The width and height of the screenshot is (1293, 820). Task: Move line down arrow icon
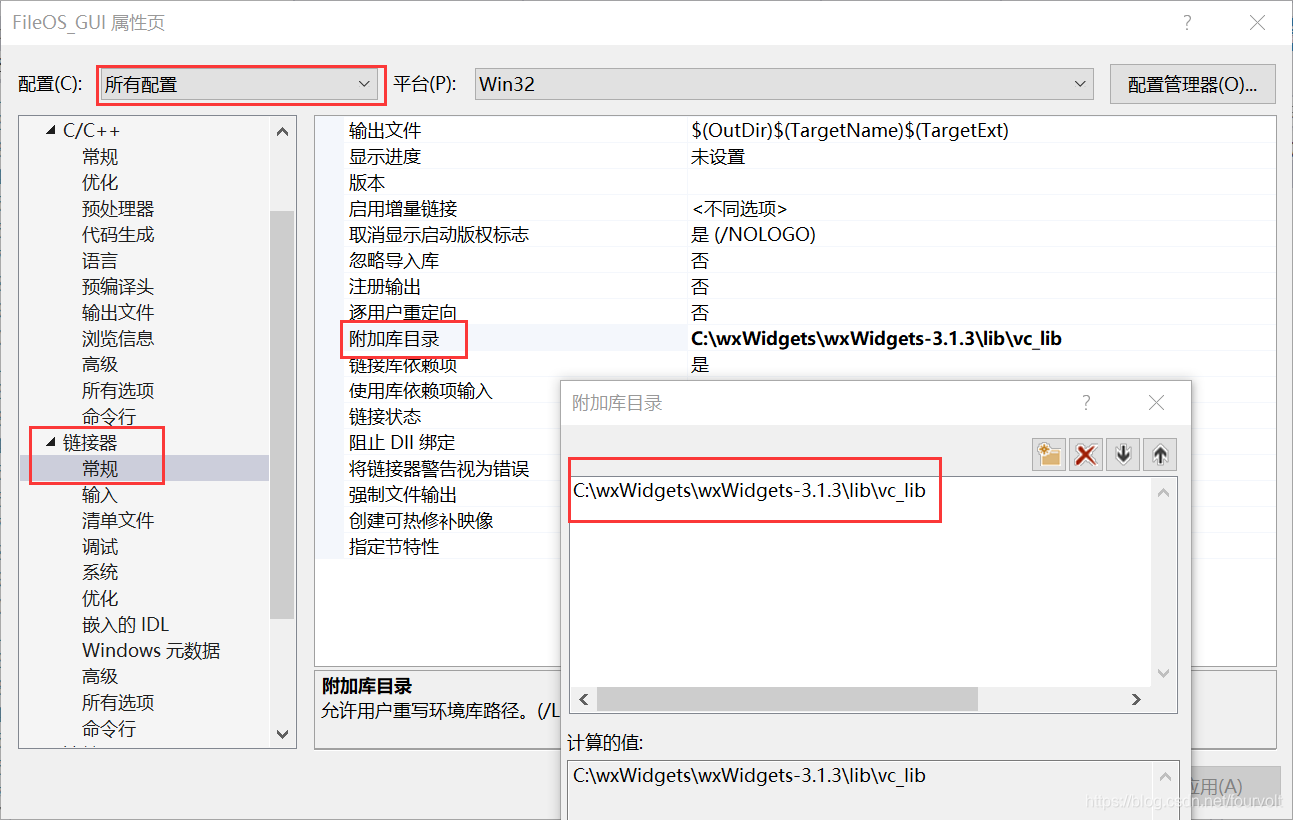(x=1123, y=455)
